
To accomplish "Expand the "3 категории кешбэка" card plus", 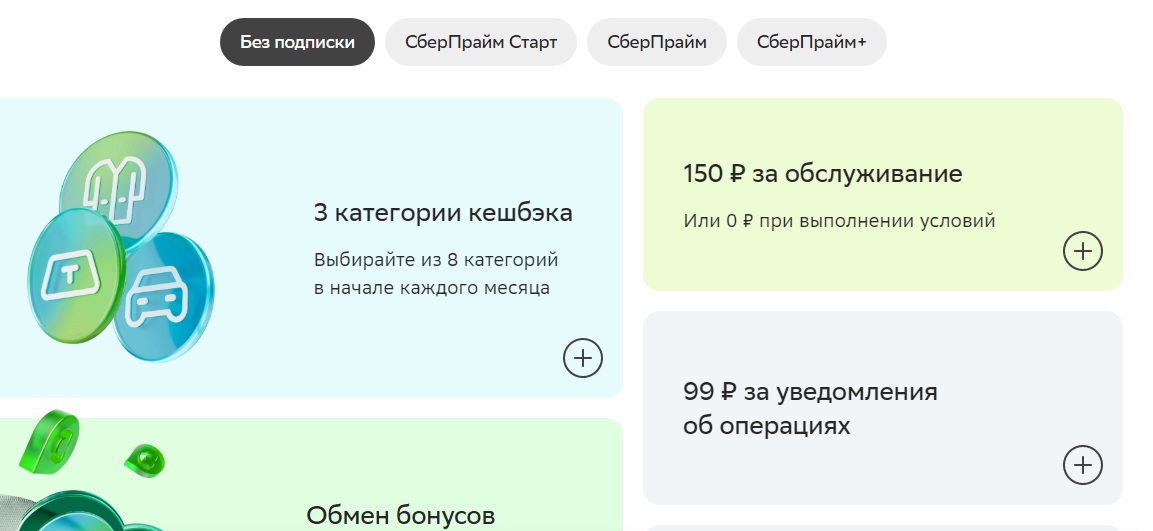I will tap(583, 358).
